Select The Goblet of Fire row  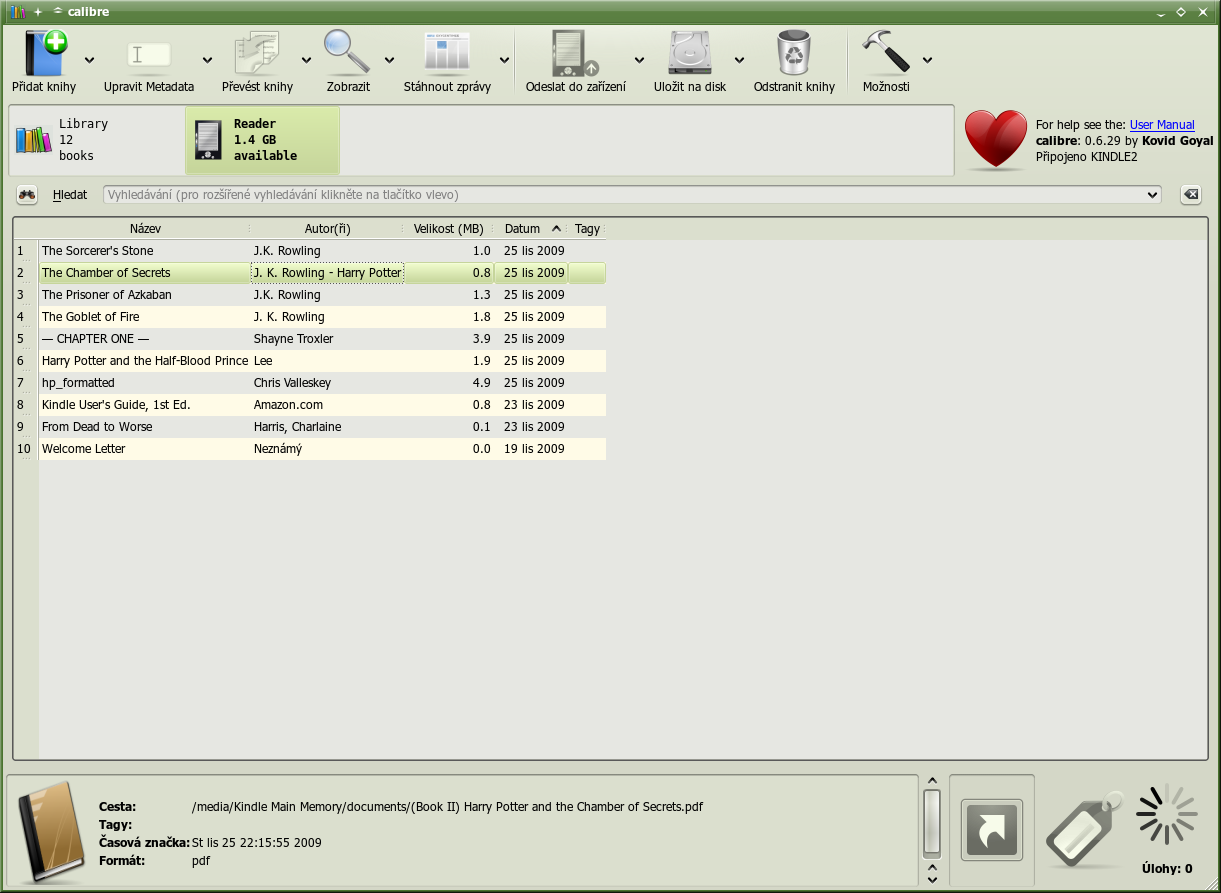point(310,317)
